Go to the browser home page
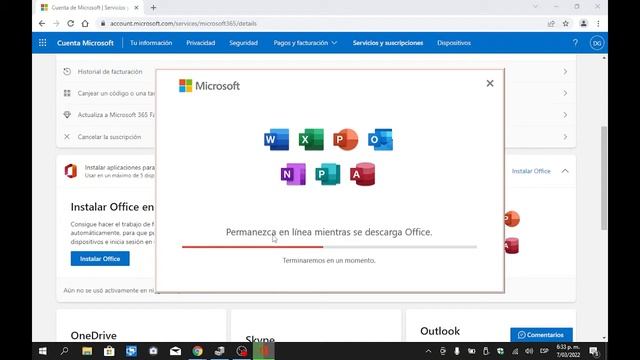 pyautogui.click(x=85, y=24)
